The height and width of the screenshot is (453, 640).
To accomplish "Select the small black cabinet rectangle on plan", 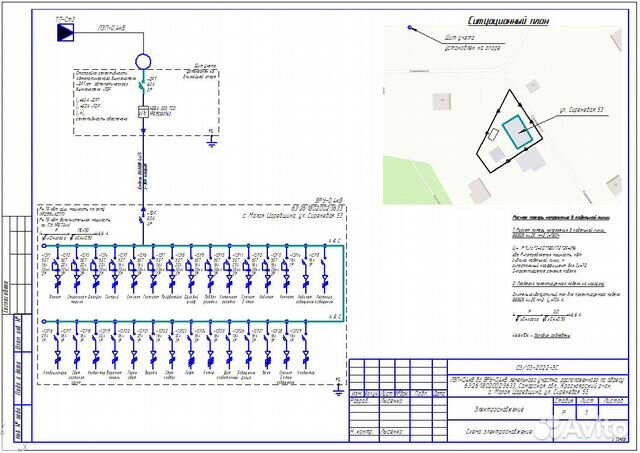I will click(493, 133).
